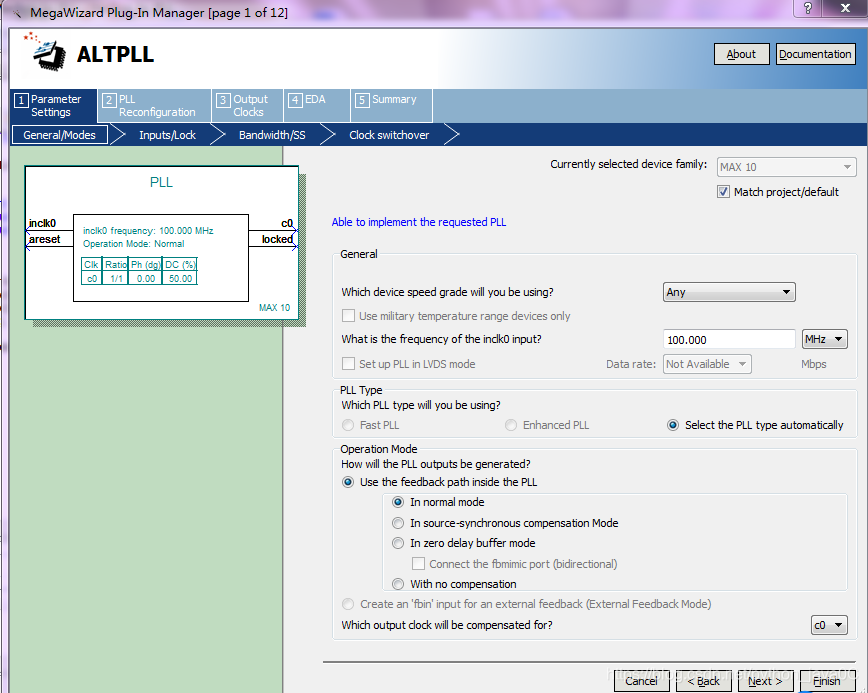868x693 pixels.
Task: Open the Data rate dropdown
Action: (x=707, y=364)
